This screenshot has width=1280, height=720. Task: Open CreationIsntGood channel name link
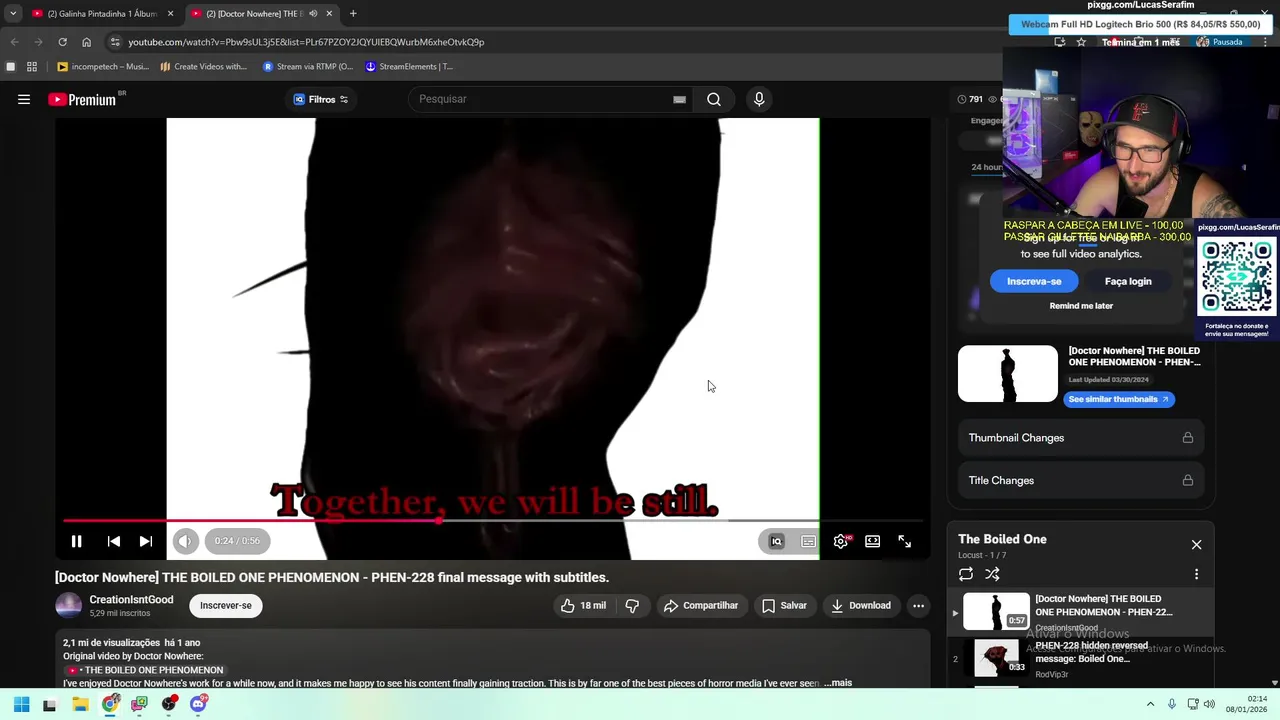click(x=131, y=600)
